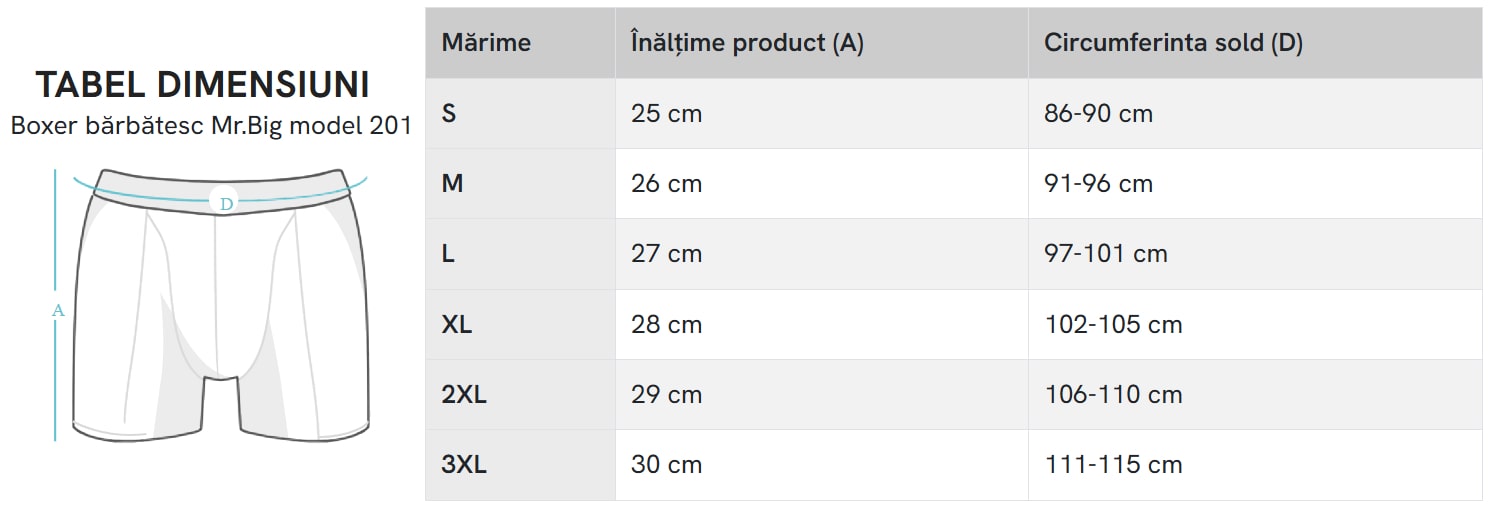Click the Înălțime product (A) header
Image resolution: width=1492 pixels, height=511 pixels.
point(747,43)
